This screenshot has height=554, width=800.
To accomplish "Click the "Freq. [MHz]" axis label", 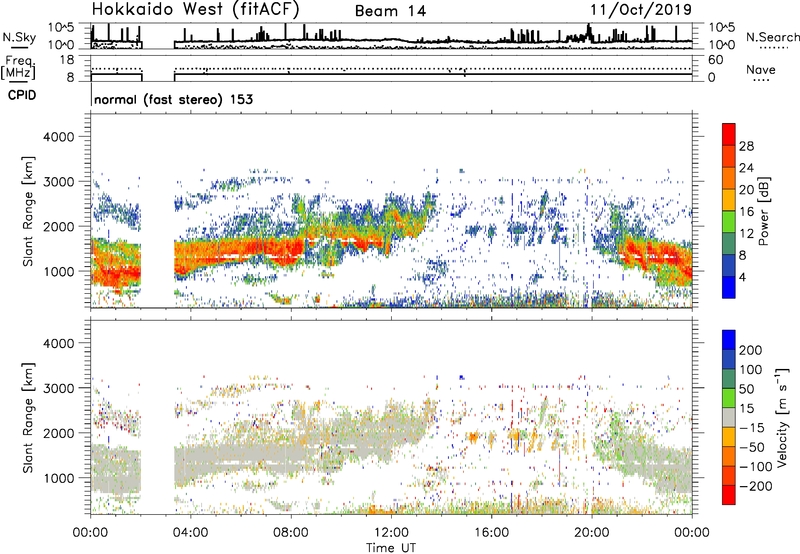I will point(19,68).
